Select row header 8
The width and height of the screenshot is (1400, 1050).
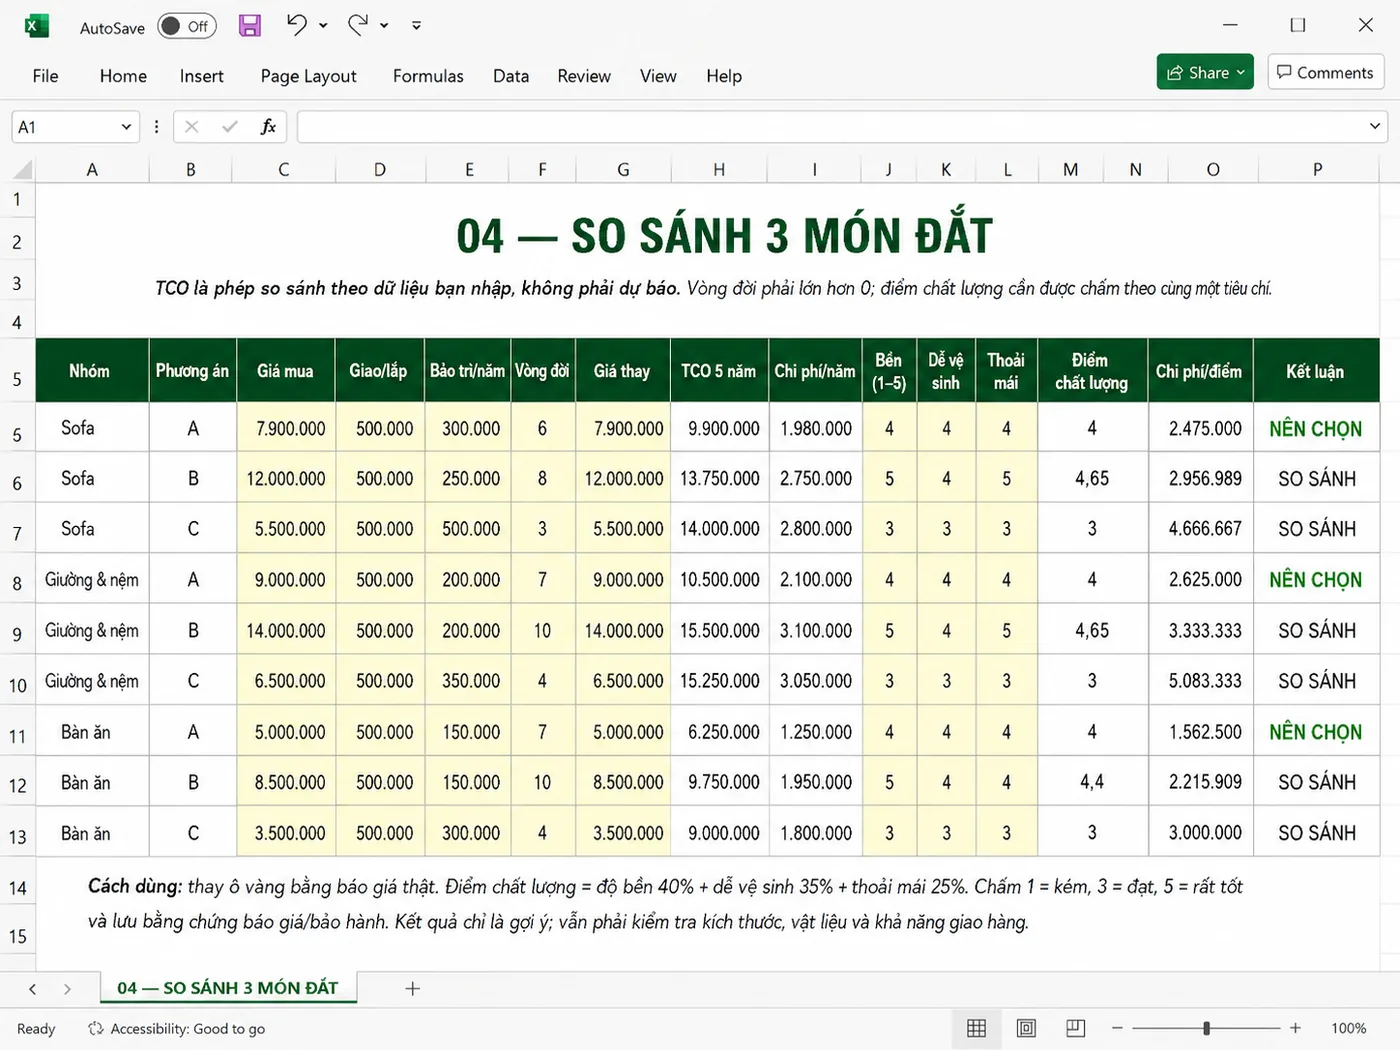coord(17,583)
